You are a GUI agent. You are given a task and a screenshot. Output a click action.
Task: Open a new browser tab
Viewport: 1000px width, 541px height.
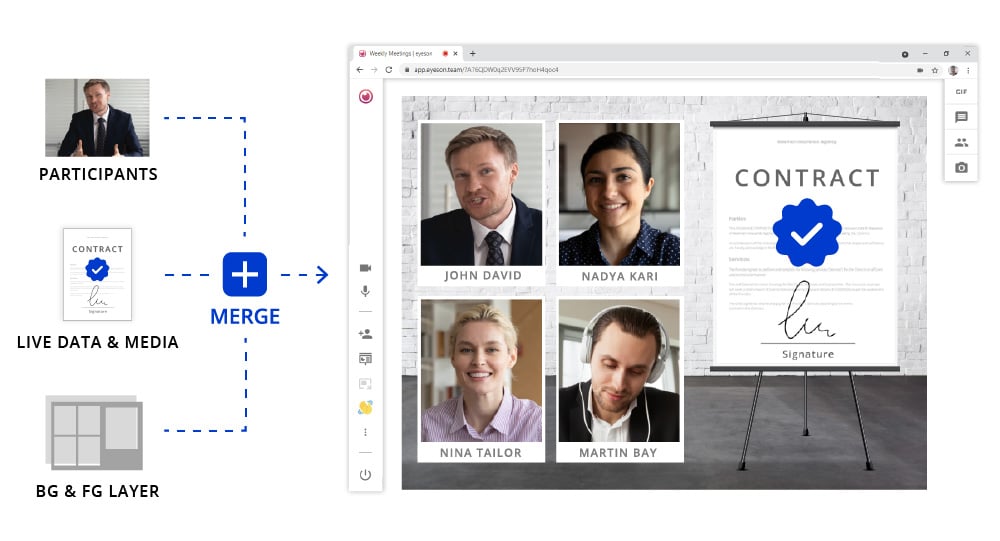tap(473, 54)
